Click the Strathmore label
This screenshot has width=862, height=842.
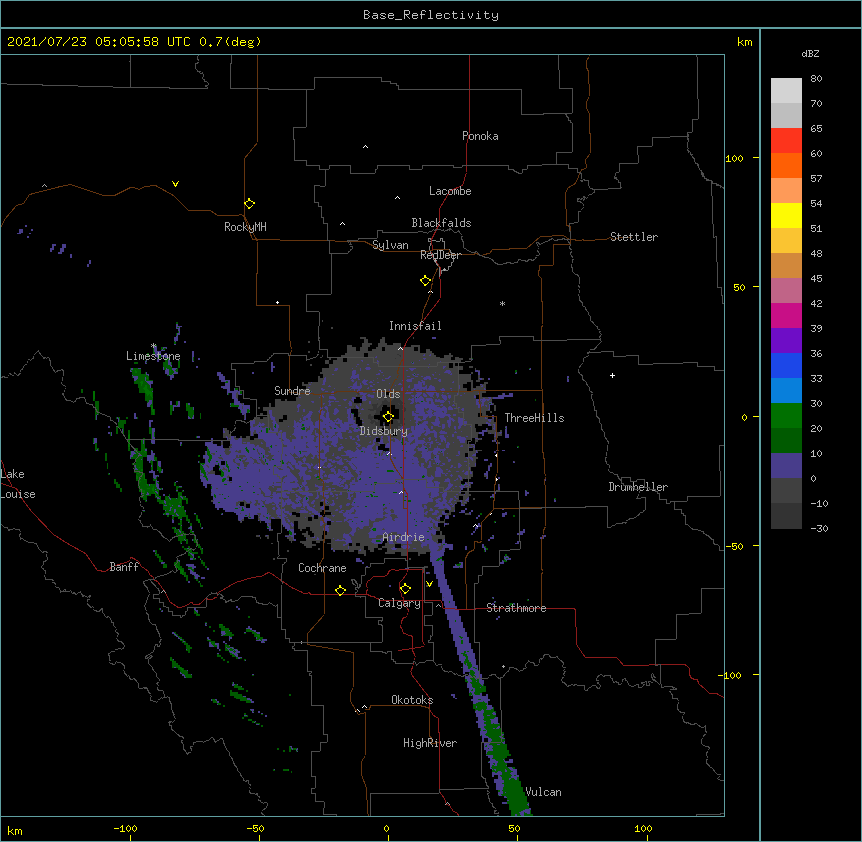click(516, 608)
